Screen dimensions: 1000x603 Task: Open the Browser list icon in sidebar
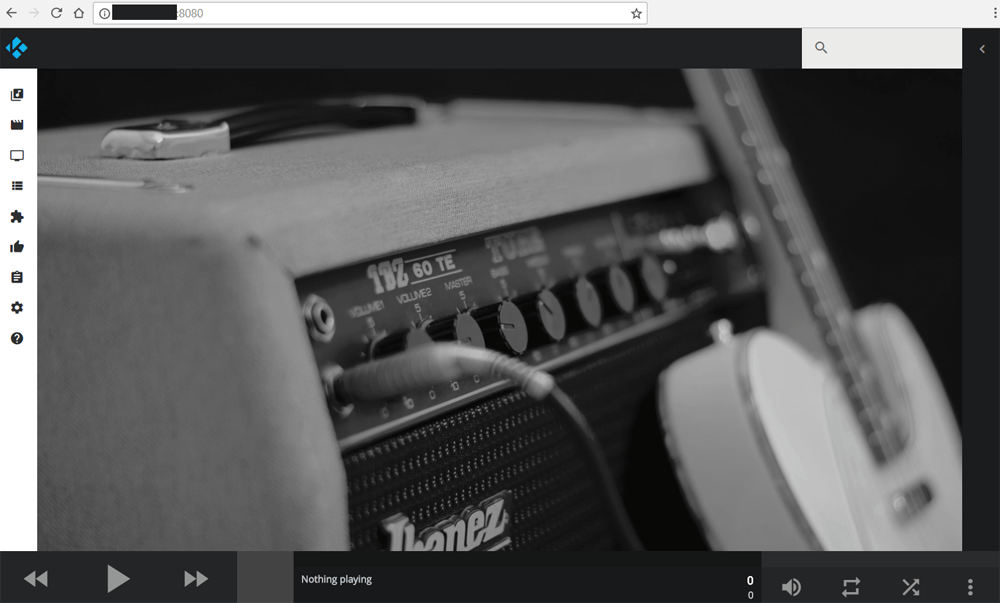17,186
